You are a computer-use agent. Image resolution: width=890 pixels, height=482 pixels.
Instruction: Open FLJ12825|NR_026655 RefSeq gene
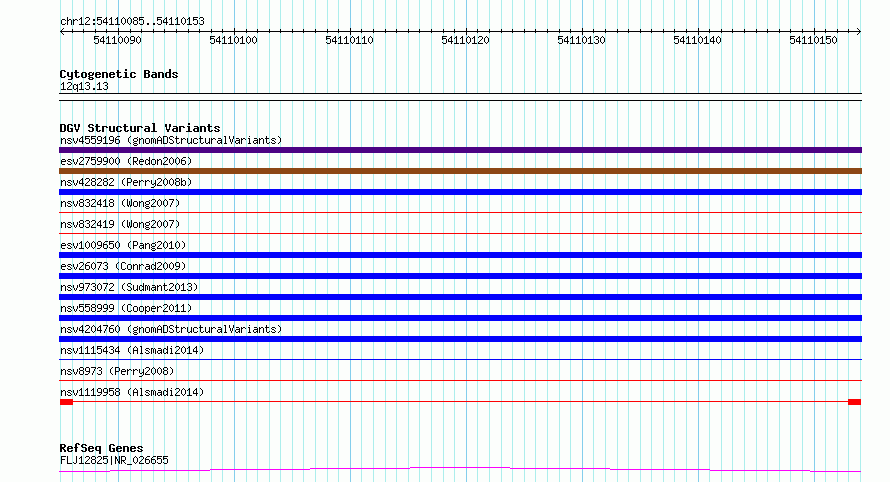coord(114,460)
